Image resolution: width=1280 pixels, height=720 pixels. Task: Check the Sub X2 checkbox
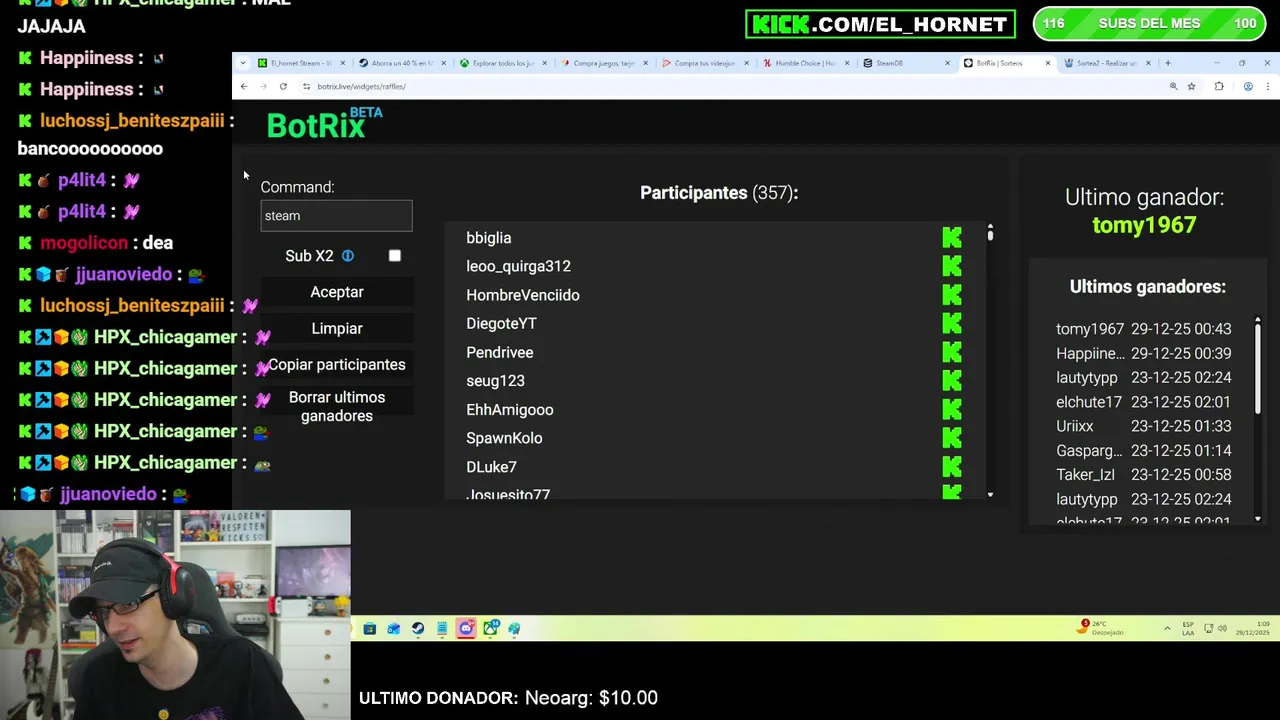[x=395, y=256]
